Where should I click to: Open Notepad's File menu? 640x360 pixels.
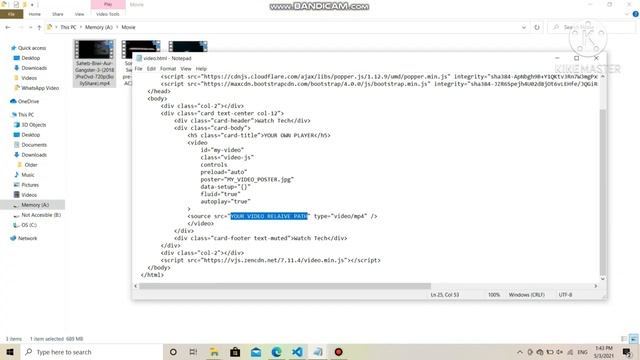point(138,69)
